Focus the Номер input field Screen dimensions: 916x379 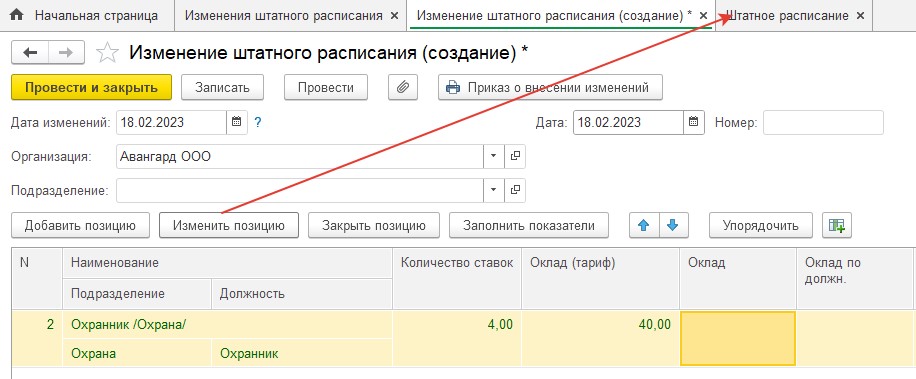(823, 123)
